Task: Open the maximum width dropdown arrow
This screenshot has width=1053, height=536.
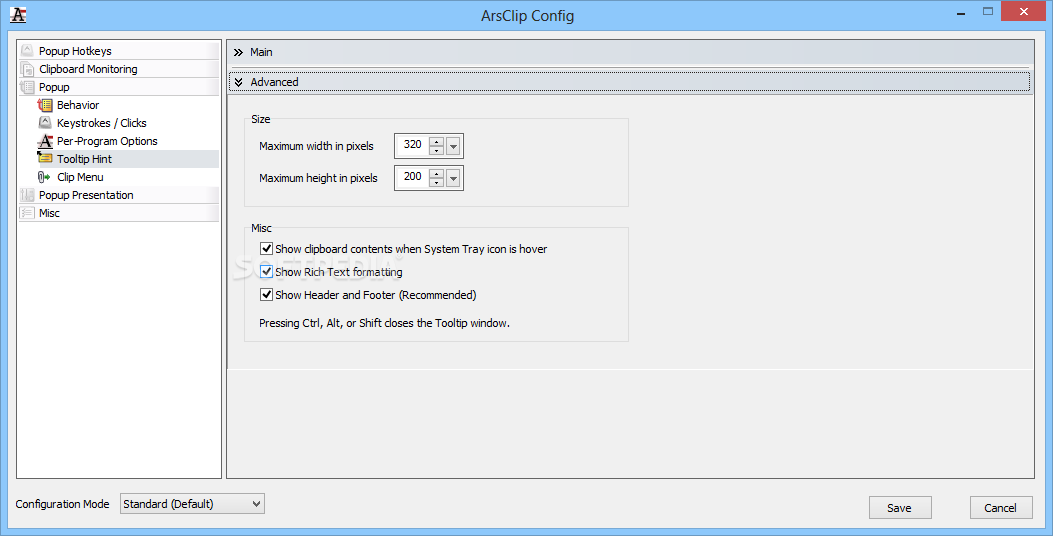Action: coord(453,146)
